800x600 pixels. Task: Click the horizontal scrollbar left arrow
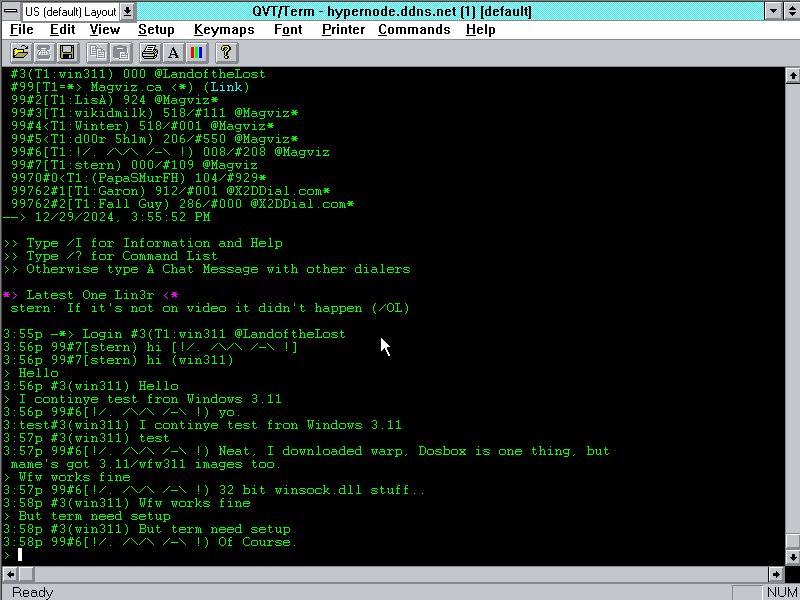click(10, 574)
